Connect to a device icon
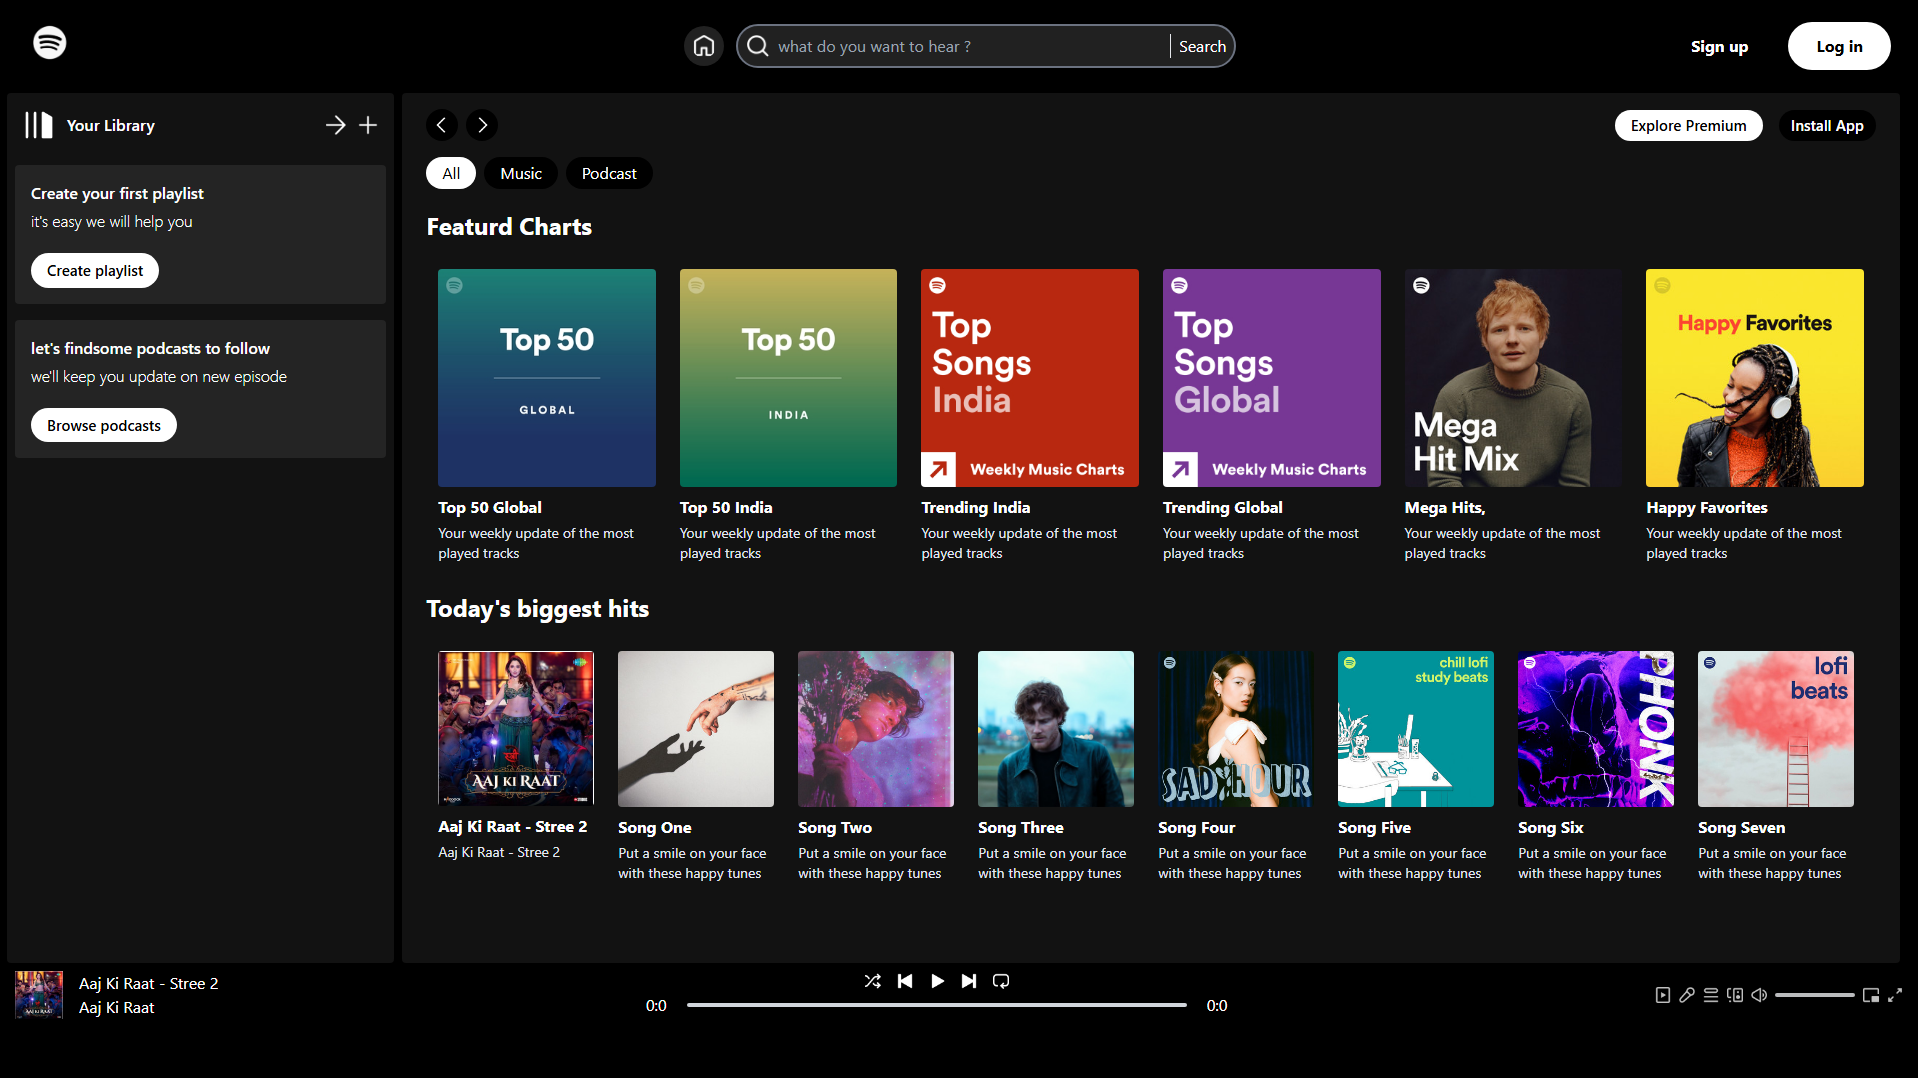This screenshot has width=1918, height=1078. click(x=1735, y=995)
